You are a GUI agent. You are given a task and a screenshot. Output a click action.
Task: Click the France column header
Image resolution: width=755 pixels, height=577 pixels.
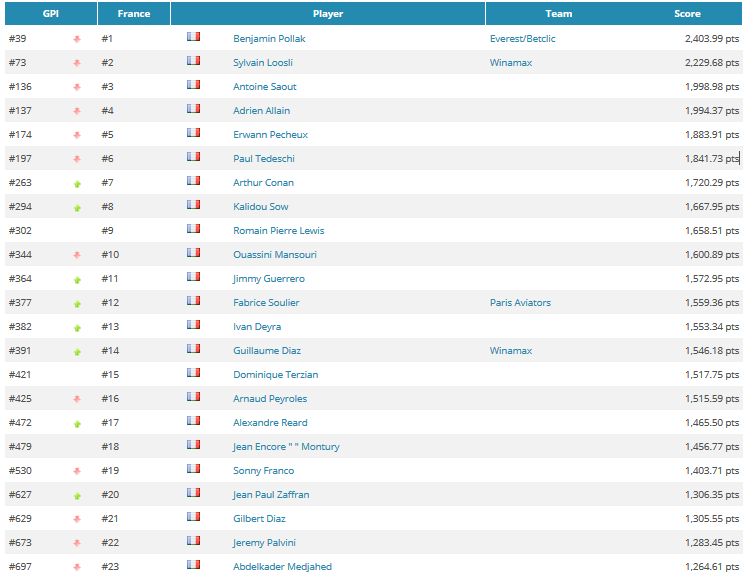click(134, 13)
